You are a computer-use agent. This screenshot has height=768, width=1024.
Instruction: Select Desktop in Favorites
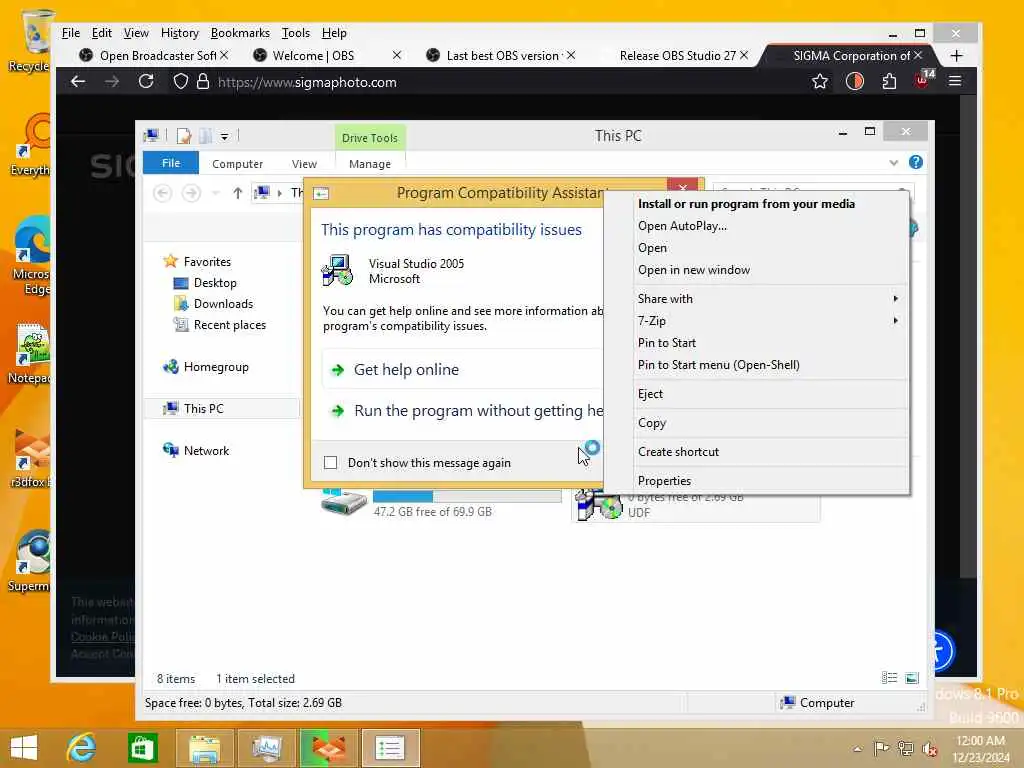[x=215, y=283]
